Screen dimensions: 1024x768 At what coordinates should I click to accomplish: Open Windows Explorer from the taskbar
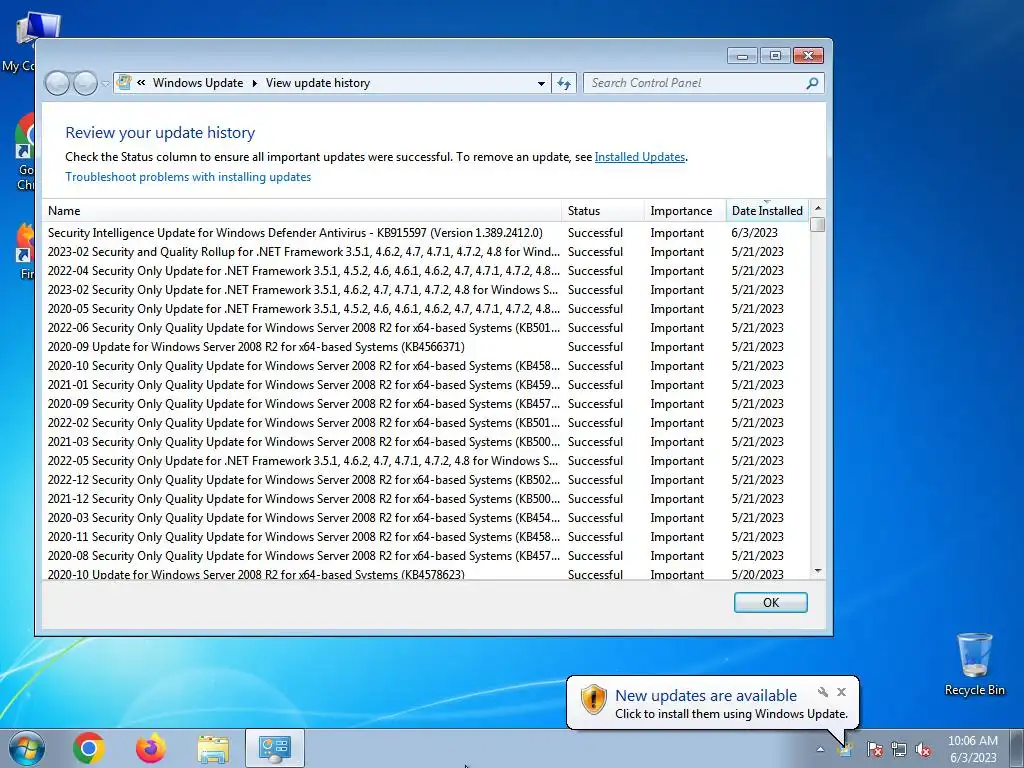(213, 749)
